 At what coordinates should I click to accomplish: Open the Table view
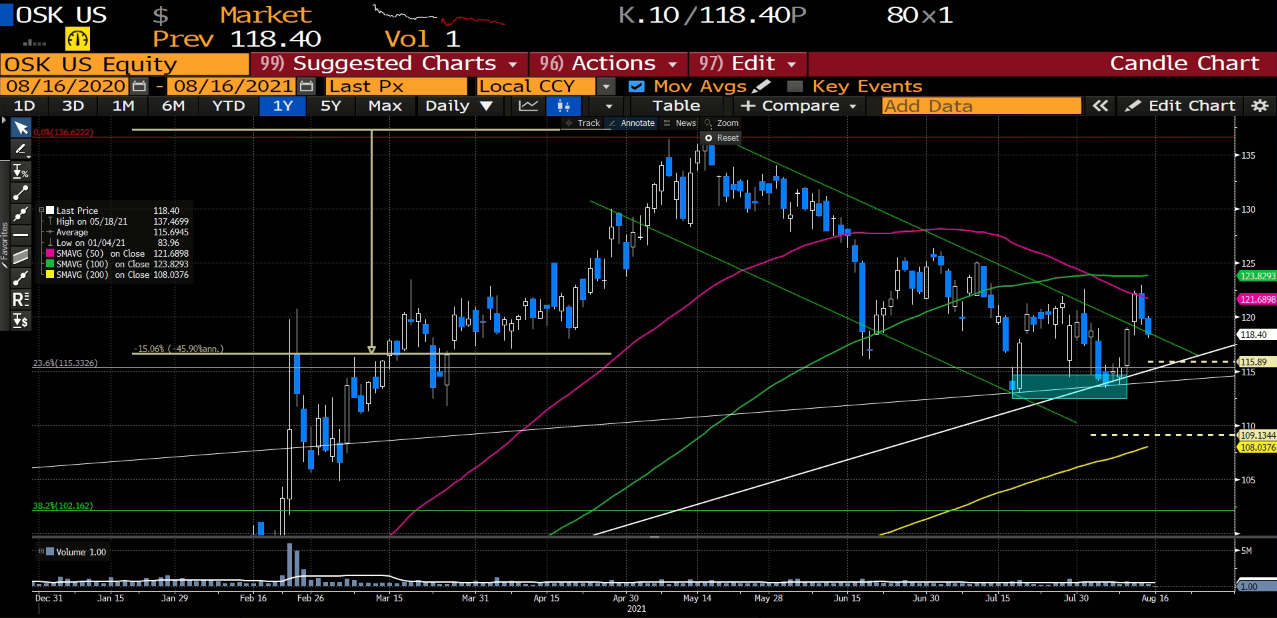[677, 106]
